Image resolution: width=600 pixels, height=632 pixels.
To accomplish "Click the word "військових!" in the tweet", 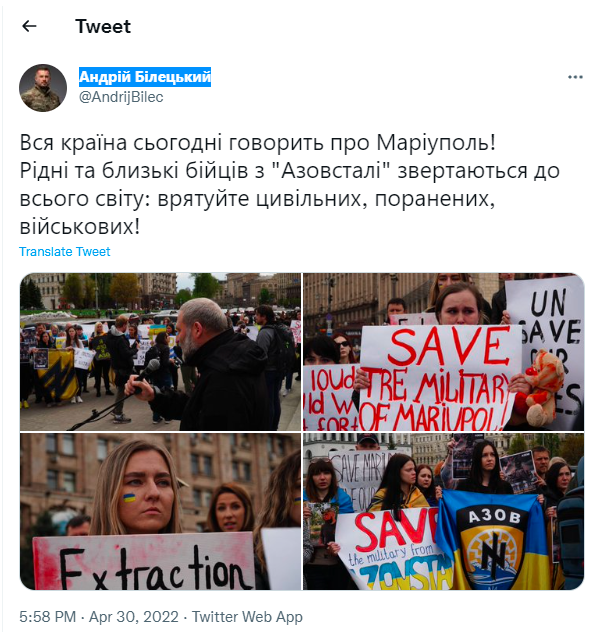I will 80,227.
